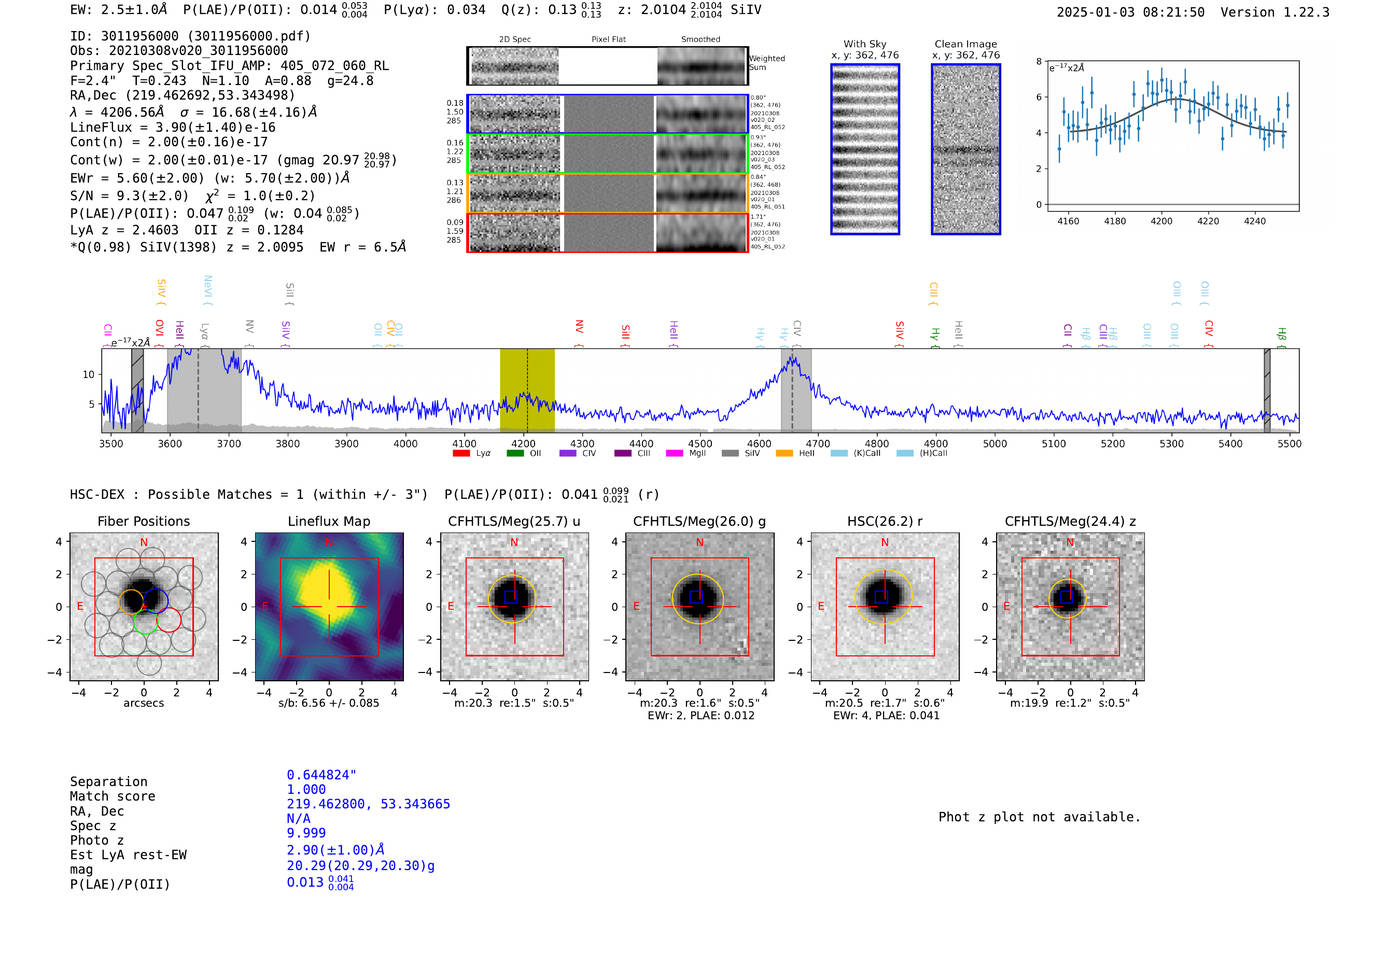Click the yellow highlighted band near 4200
The height and width of the screenshot is (953, 1400).
527,390
